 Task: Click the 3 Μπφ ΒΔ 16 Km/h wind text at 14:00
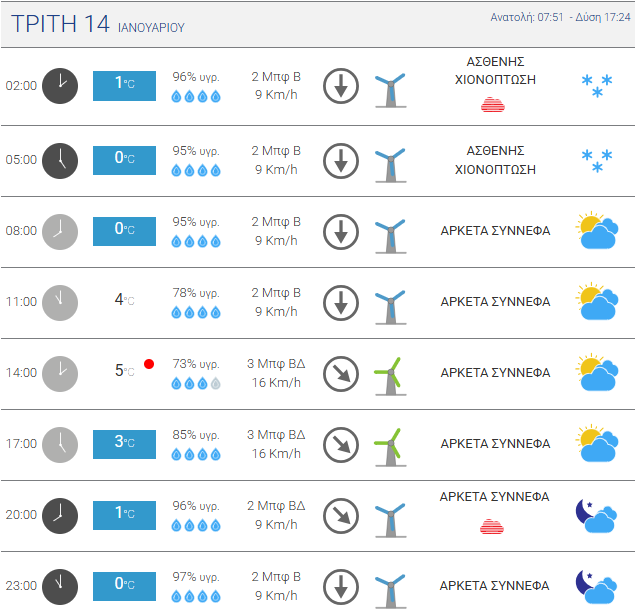click(276, 373)
